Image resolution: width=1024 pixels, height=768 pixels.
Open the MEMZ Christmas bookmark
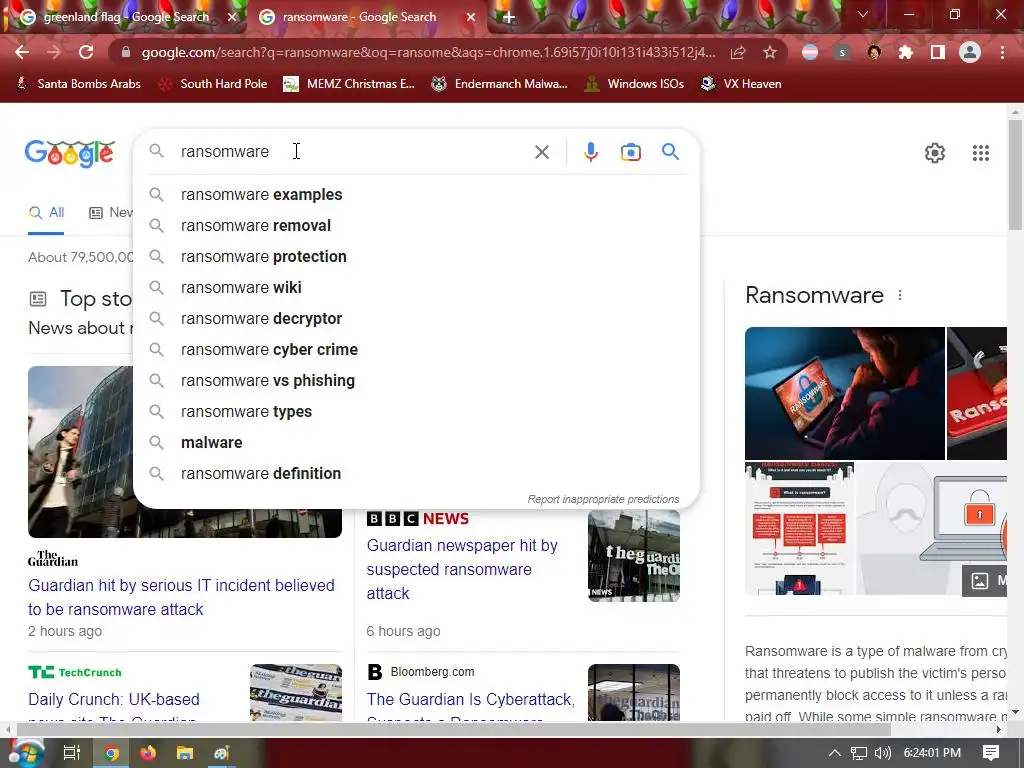349,84
